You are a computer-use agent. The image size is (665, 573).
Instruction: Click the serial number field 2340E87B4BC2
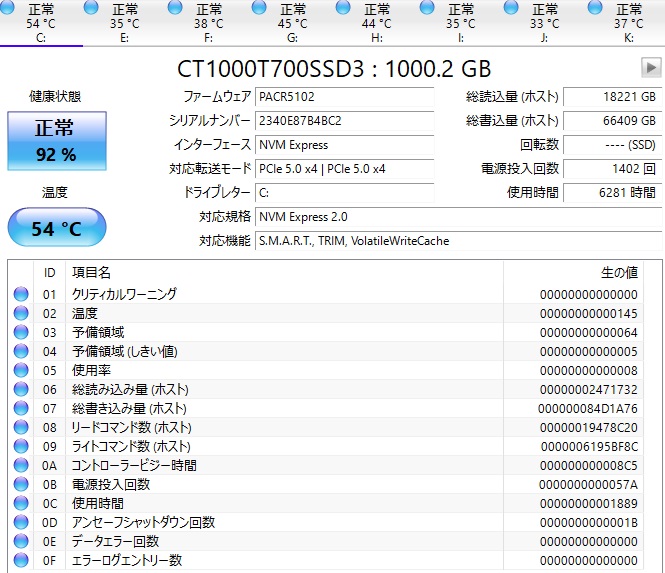[x=344, y=121]
